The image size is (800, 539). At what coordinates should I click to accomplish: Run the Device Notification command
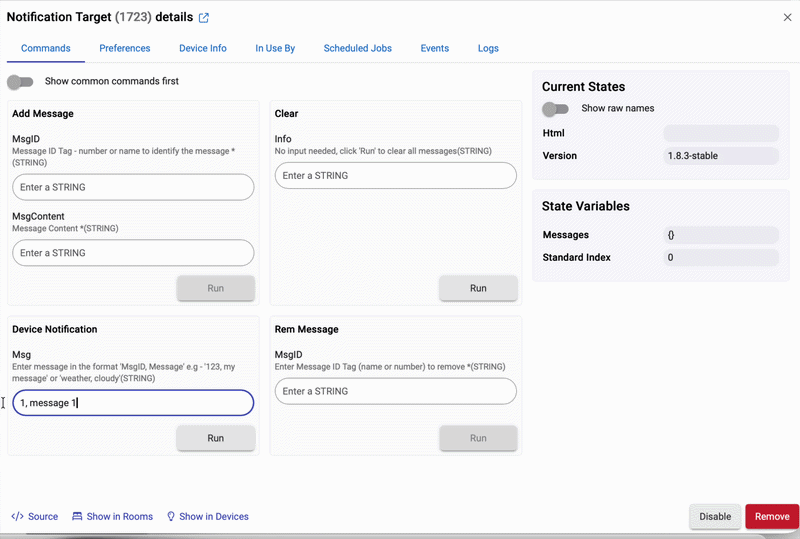(x=216, y=438)
